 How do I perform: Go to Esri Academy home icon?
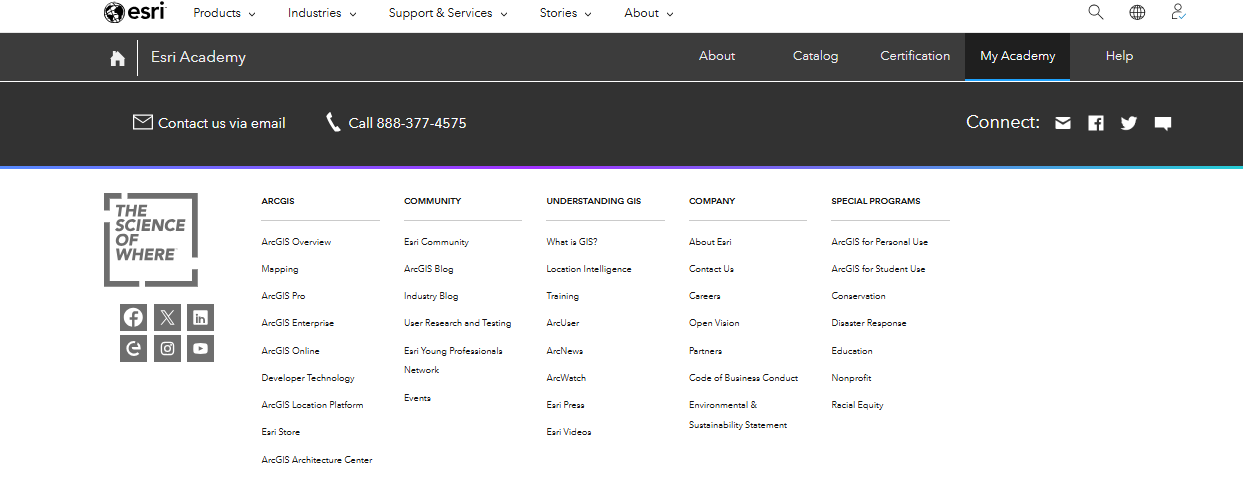[x=117, y=58]
